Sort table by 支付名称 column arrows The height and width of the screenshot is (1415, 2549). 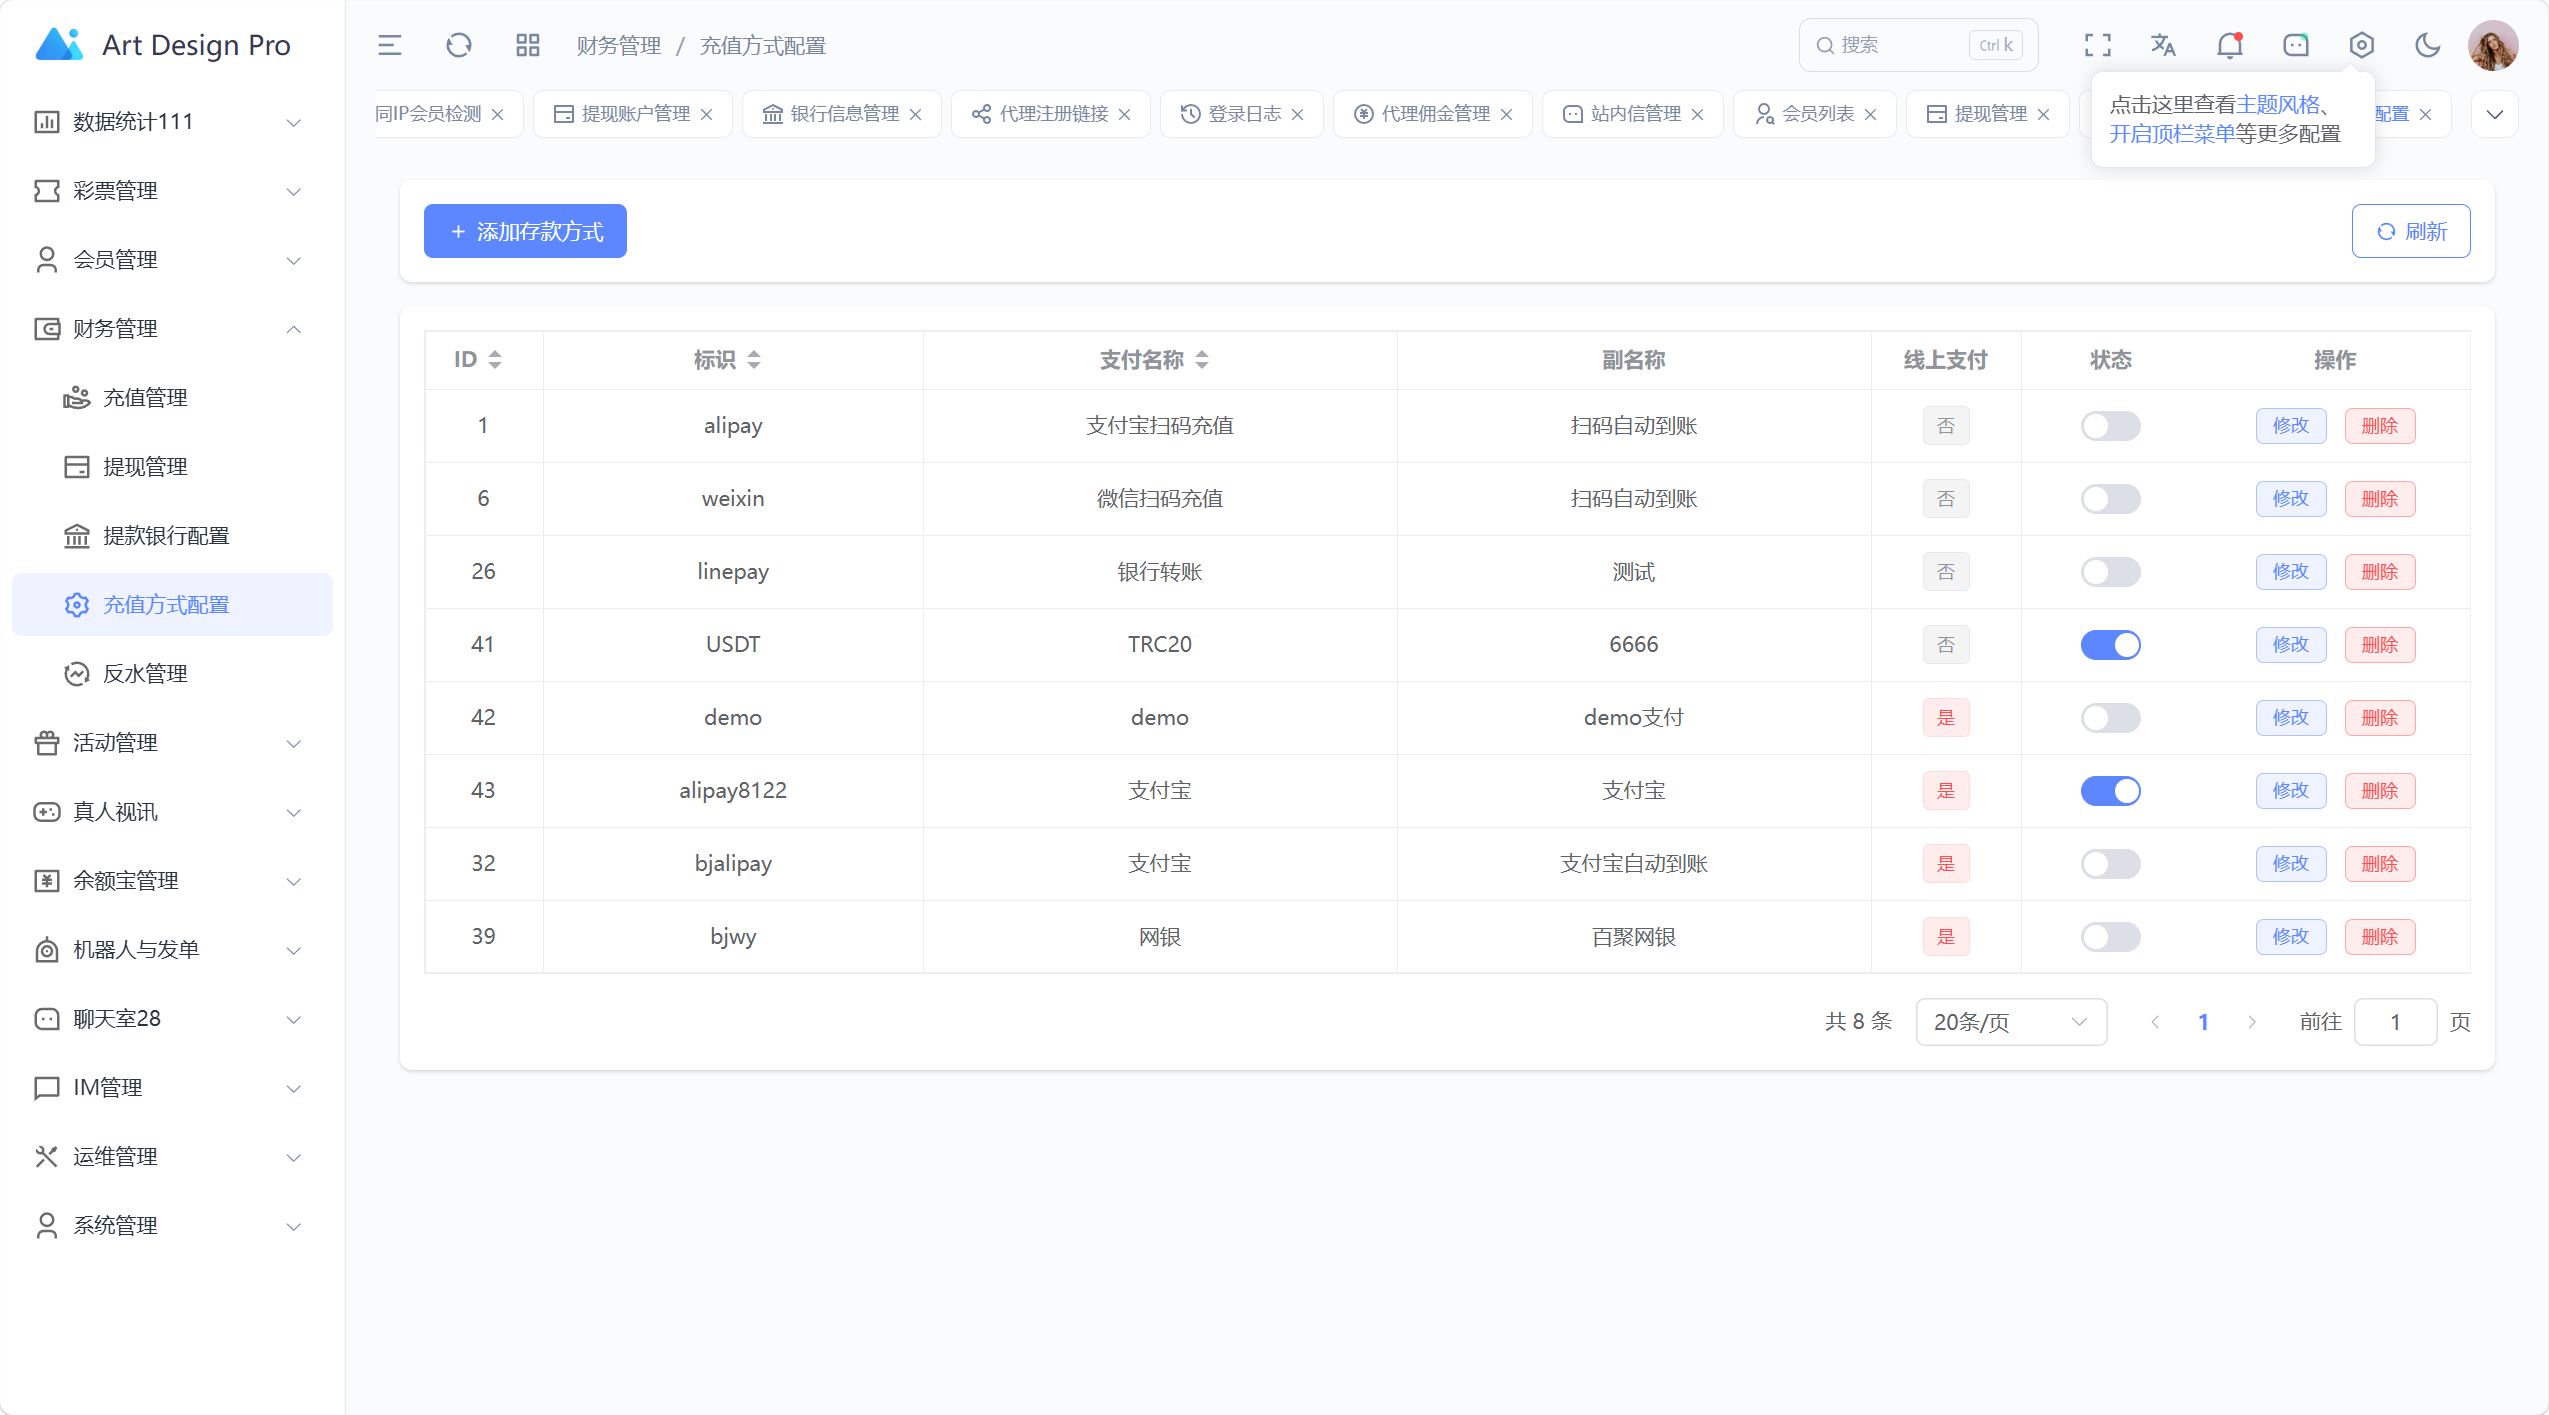point(1202,360)
